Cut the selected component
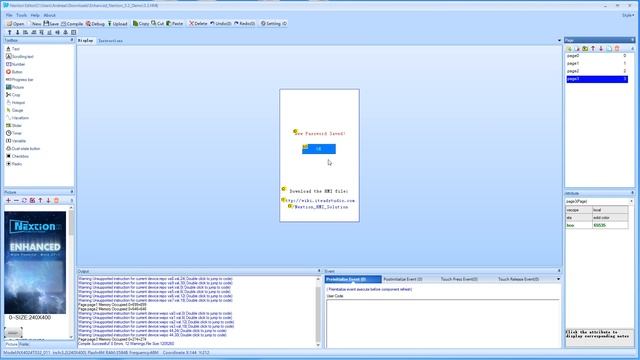The image size is (640, 360). pos(158,24)
